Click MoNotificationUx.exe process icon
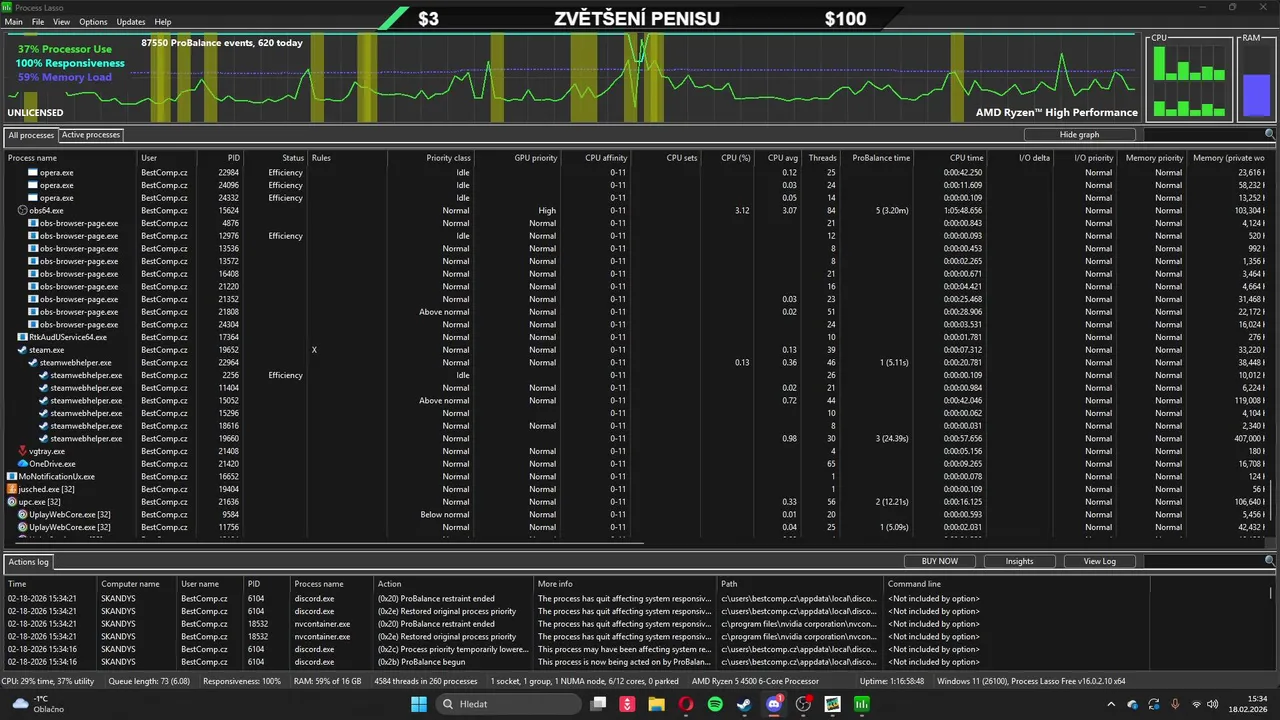This screenshot has height=720, width=1280. click(x=12, y=477)
